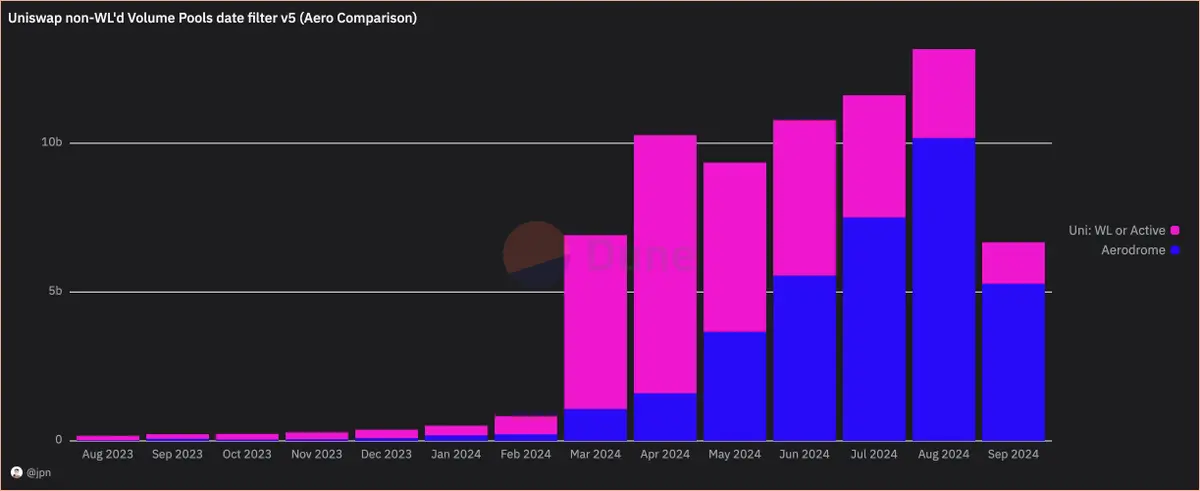Click the pink segment of Aug 2024 bar

pyautogui.click(x=944, y=94)
